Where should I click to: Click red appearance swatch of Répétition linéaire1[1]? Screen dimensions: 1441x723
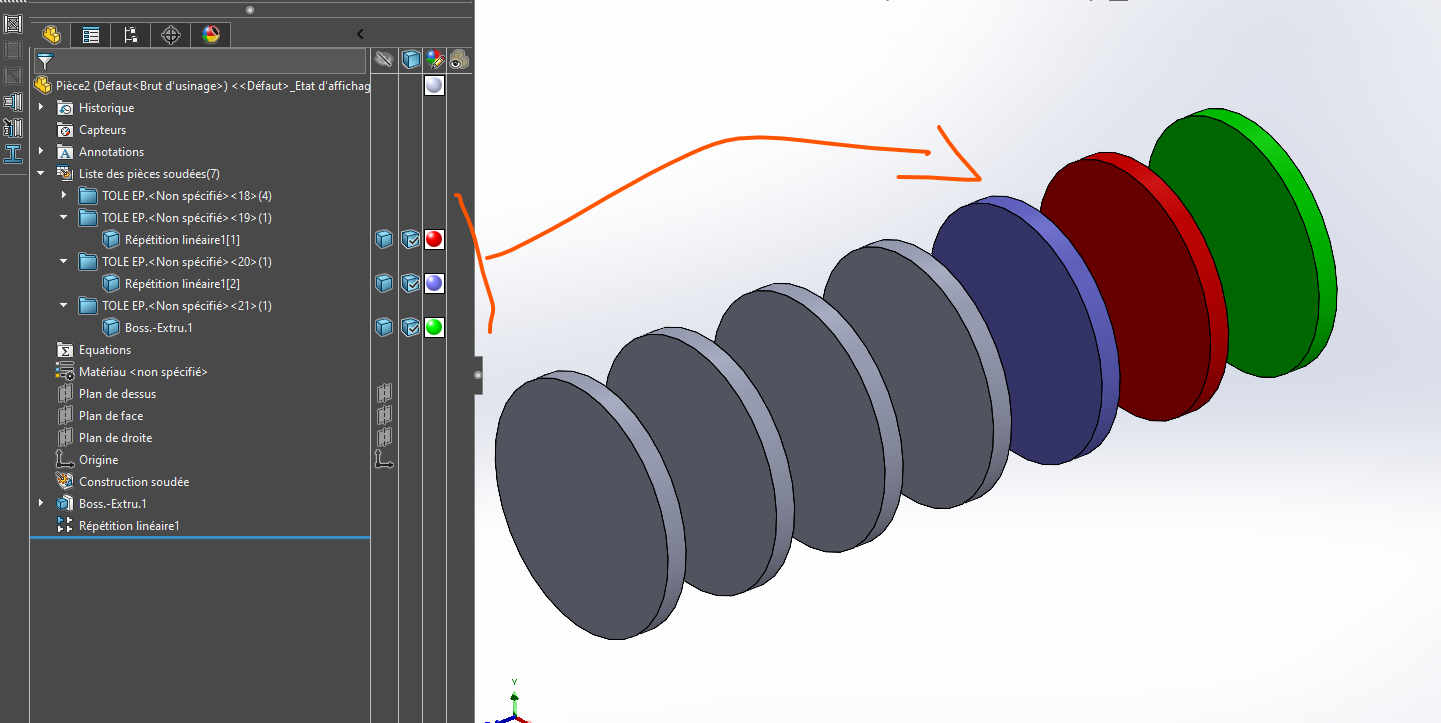click(434, 240)
